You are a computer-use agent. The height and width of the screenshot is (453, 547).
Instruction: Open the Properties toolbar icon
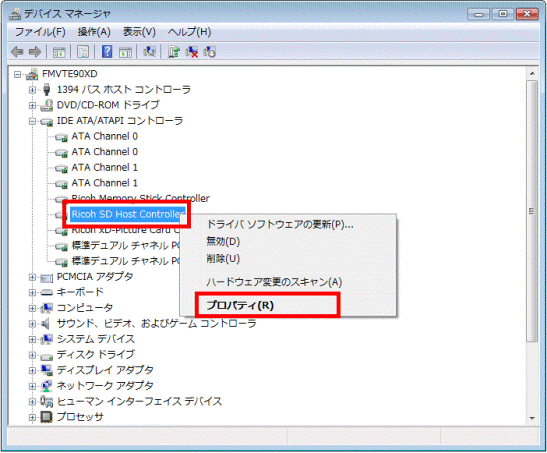[83, 52]
